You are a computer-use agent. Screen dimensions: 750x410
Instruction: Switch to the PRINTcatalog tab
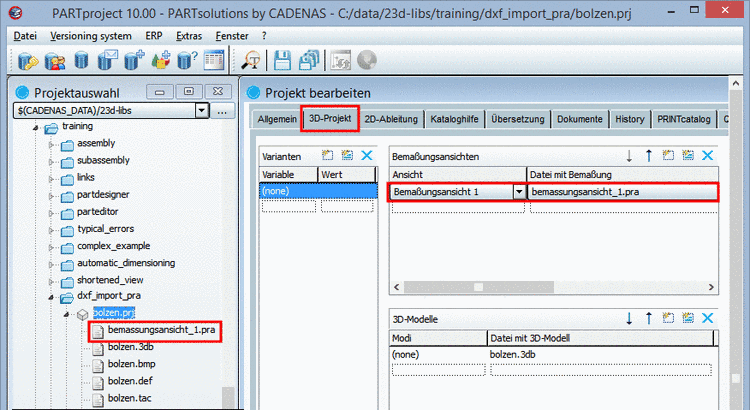[684, 119]
